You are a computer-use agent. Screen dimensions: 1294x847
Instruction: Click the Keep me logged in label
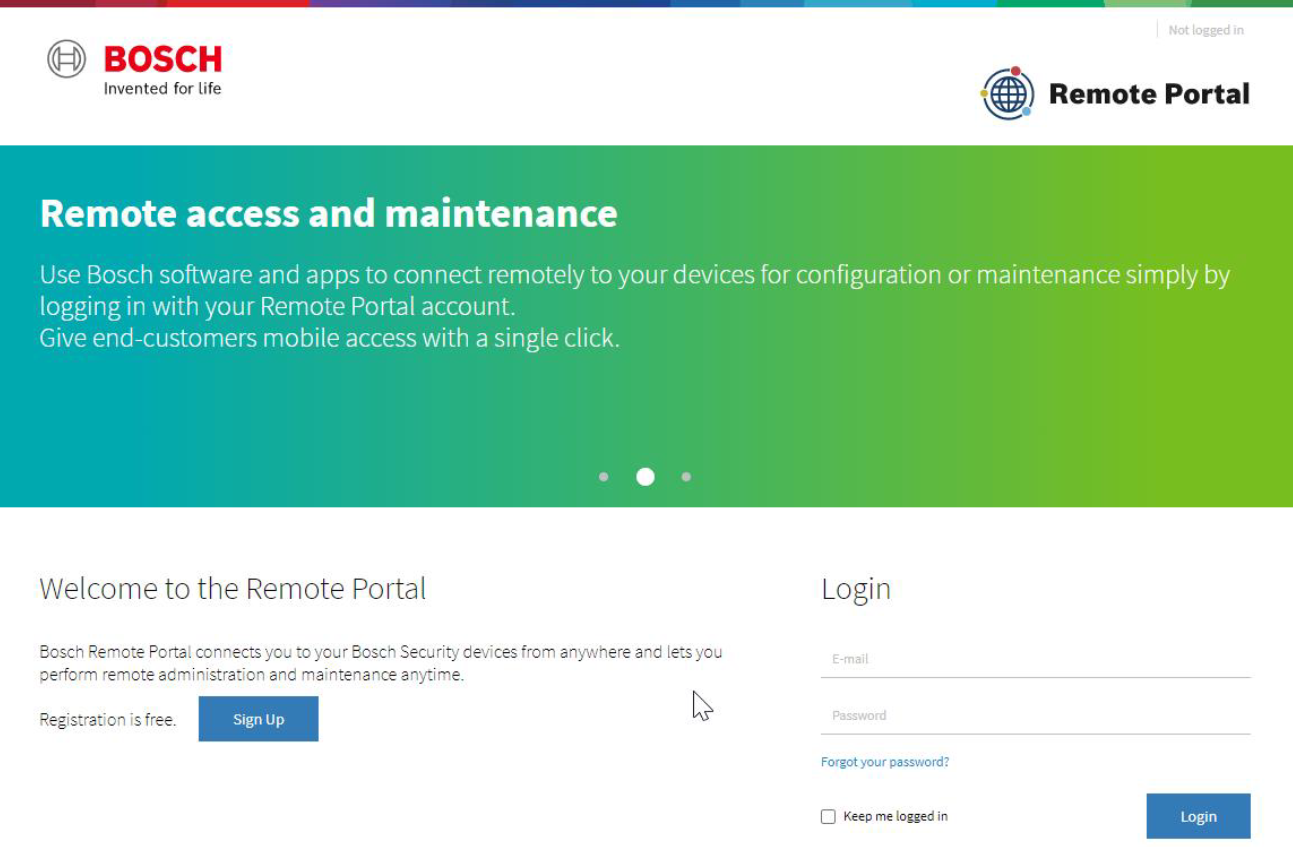coord(895,816)
